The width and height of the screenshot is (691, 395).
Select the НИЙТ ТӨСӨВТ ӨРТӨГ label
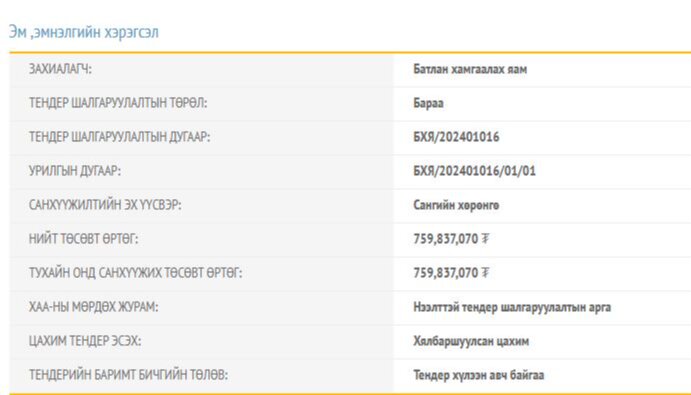click(x=83, y=239)
